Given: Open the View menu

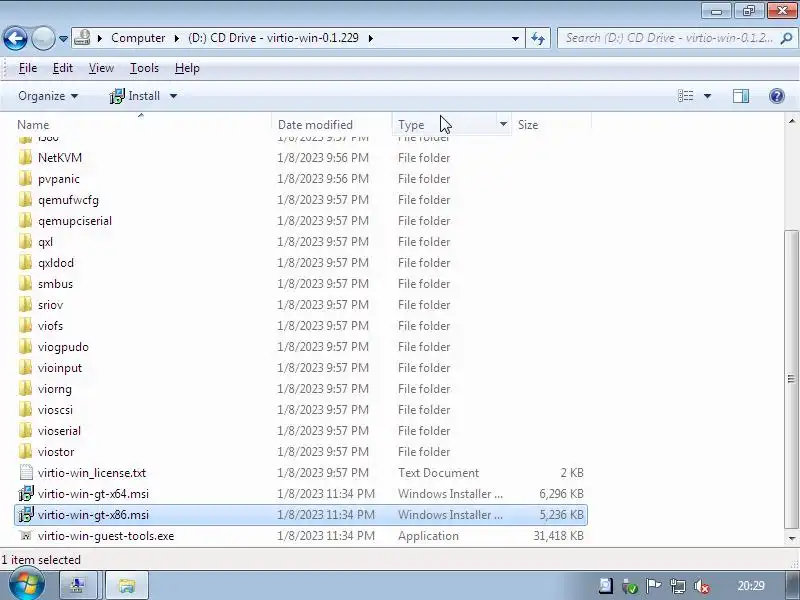Looking at the screenshot, I should 101,68.
